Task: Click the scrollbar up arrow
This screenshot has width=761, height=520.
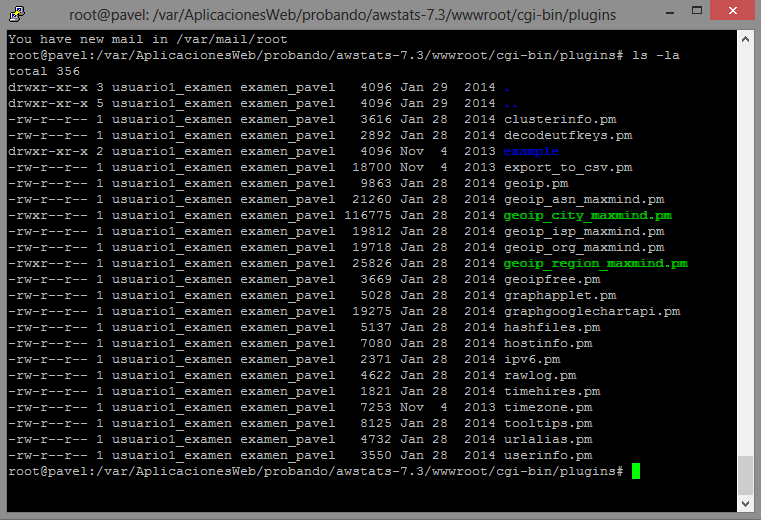Action: (744, 39)
